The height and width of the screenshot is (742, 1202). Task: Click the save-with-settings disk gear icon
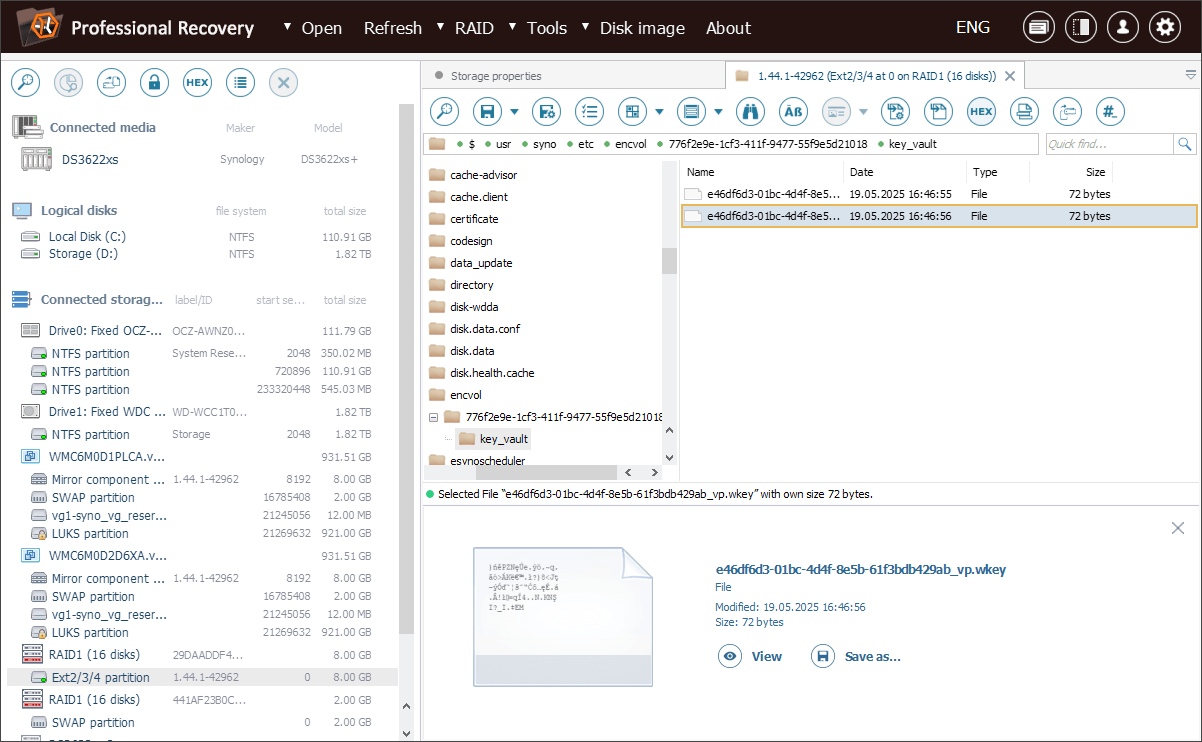pyautogui.click(x=546, y=111)
